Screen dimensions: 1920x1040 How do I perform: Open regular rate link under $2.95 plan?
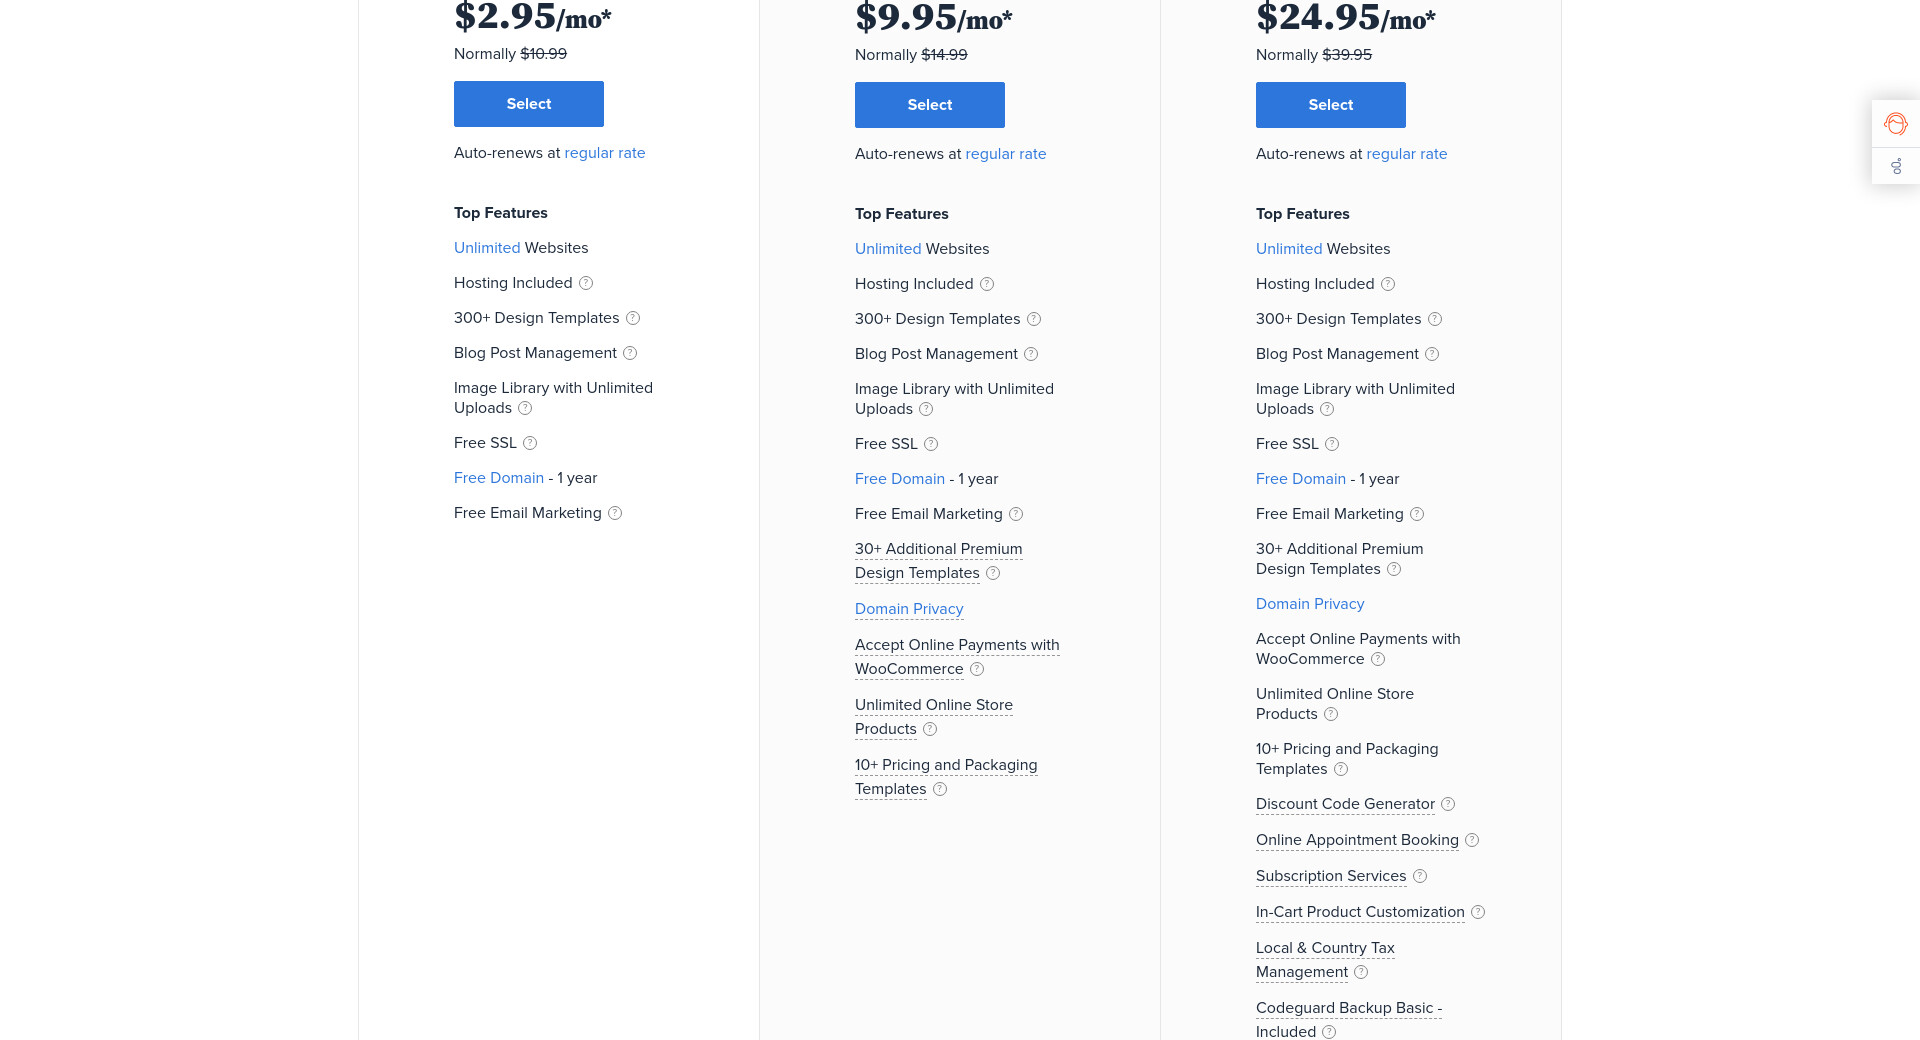(x=604, y=153)
